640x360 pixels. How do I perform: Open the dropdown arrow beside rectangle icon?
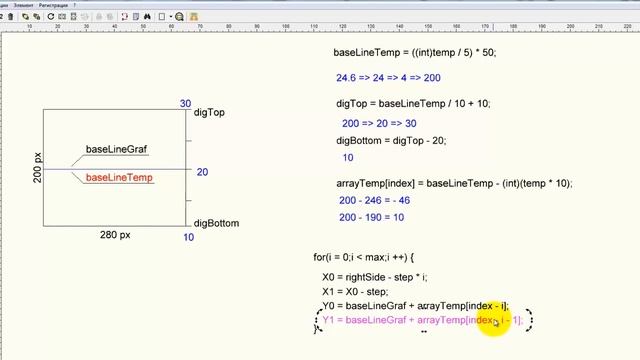point(171,17)
